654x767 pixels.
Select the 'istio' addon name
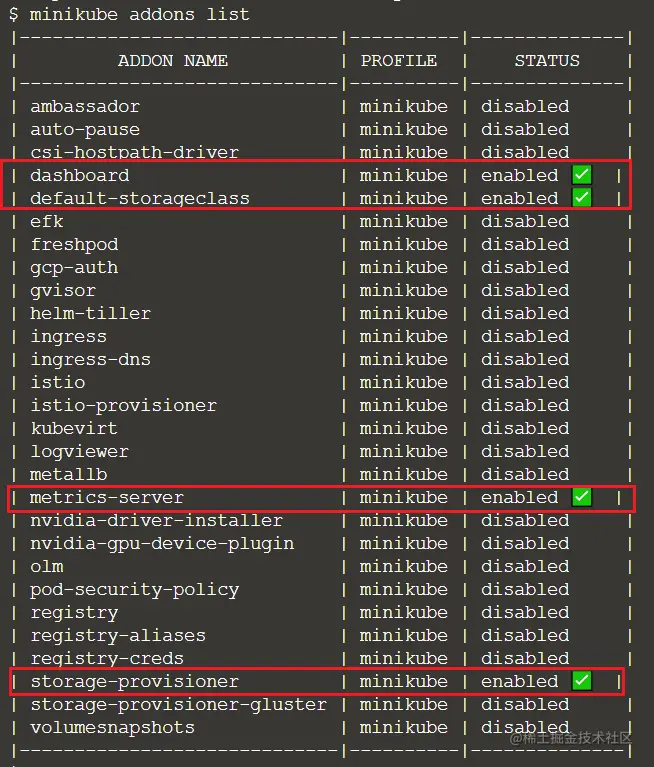58,383
